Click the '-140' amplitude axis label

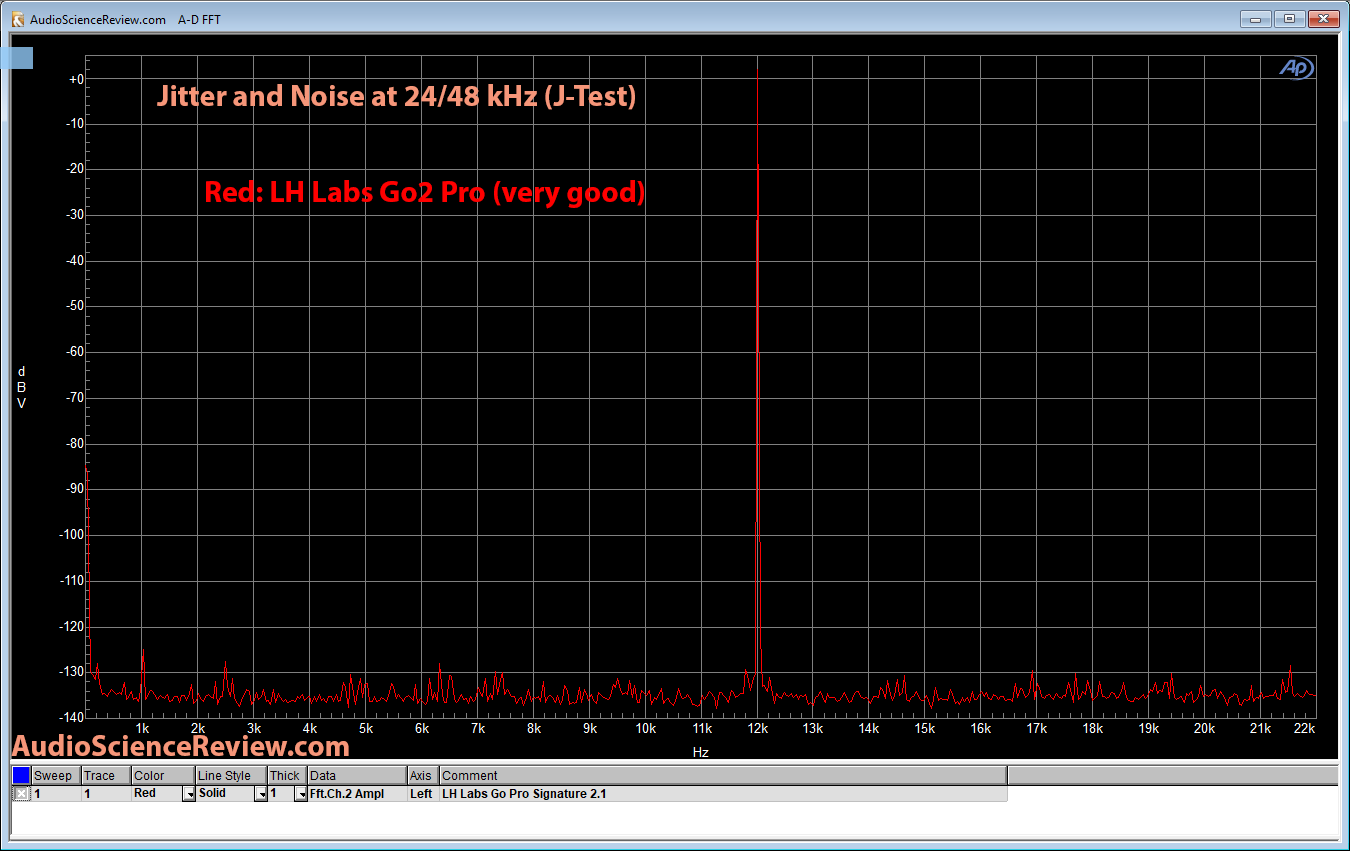72,717
